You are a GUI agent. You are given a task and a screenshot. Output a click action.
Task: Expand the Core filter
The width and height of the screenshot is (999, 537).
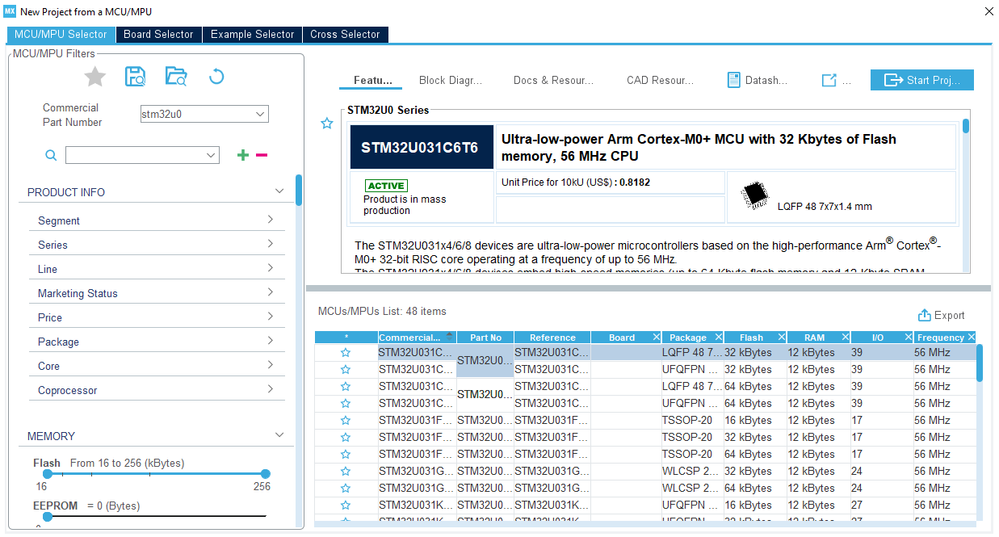pyautogui.click(x=270, y=365)
